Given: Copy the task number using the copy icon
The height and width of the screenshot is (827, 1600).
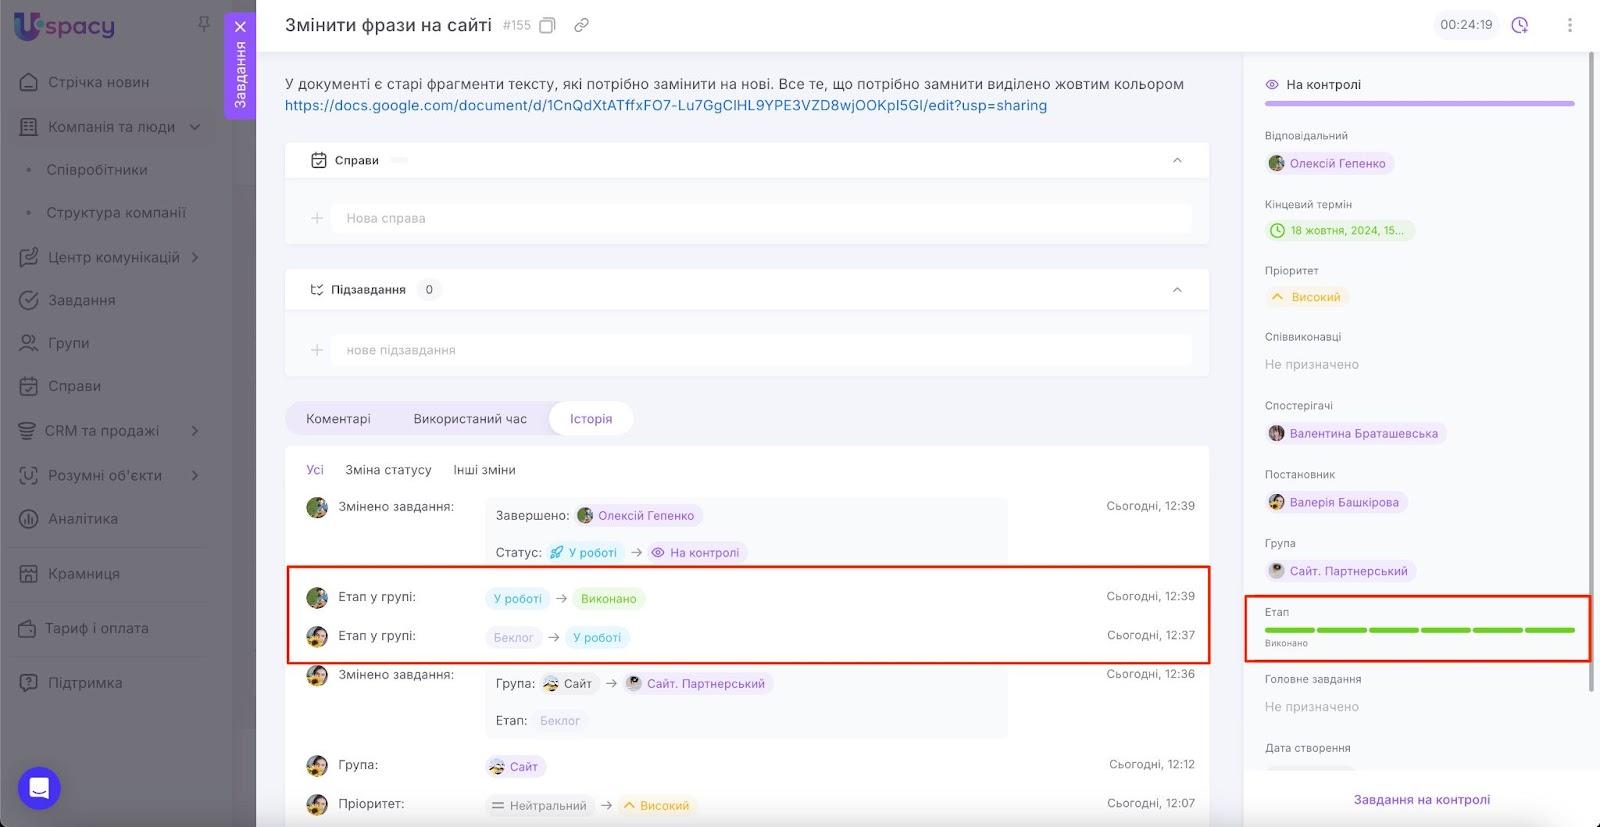Looking at the screenshot, I should point(547,25).
